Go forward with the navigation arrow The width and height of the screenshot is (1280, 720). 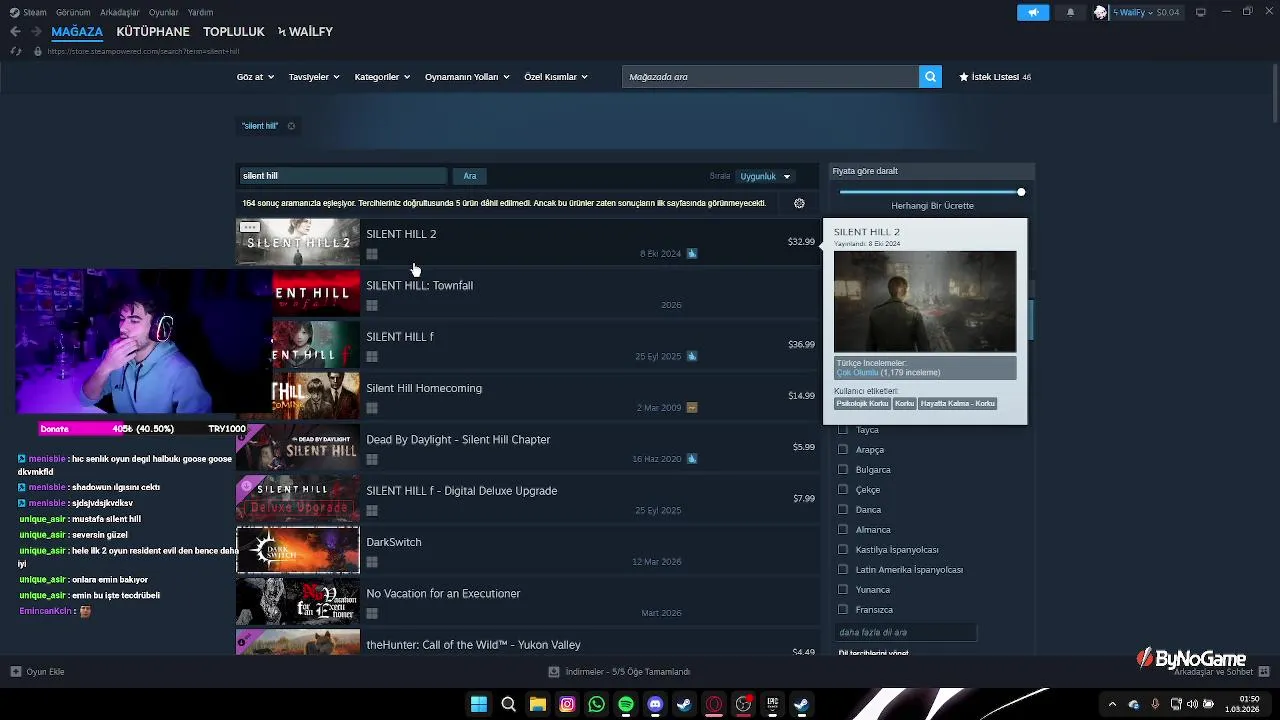(36, 32)
